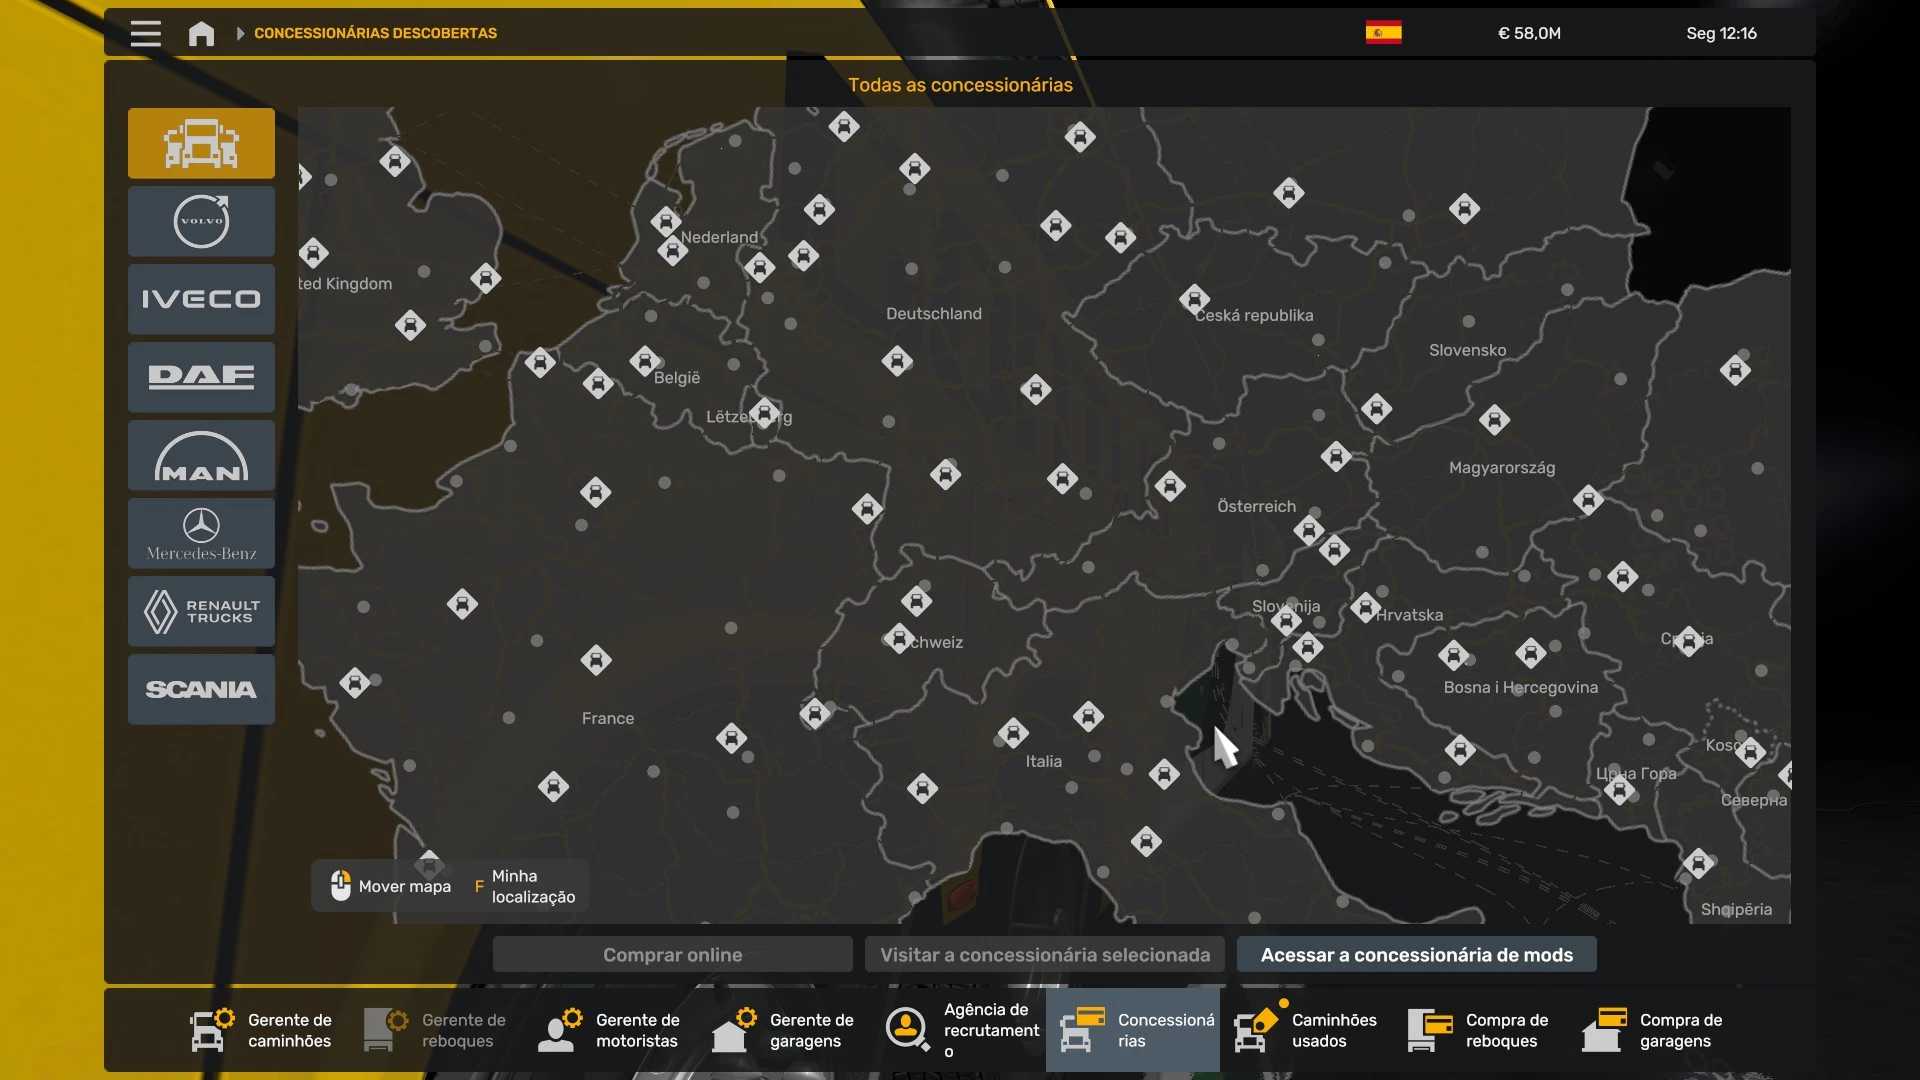Show all truck brands filter
The width and height of the screenshot is (1920, 1080).
pyautogui.click(x=201, y=143)
